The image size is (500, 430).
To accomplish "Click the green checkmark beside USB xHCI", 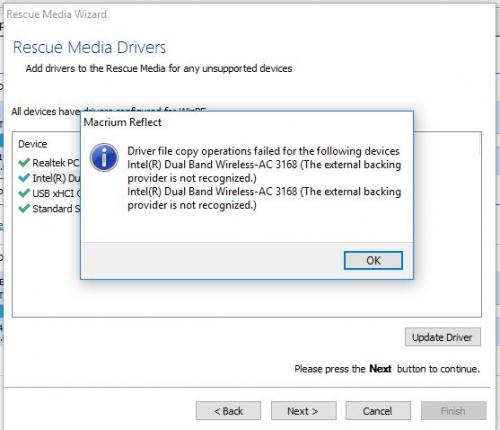I will pos(24,193).
